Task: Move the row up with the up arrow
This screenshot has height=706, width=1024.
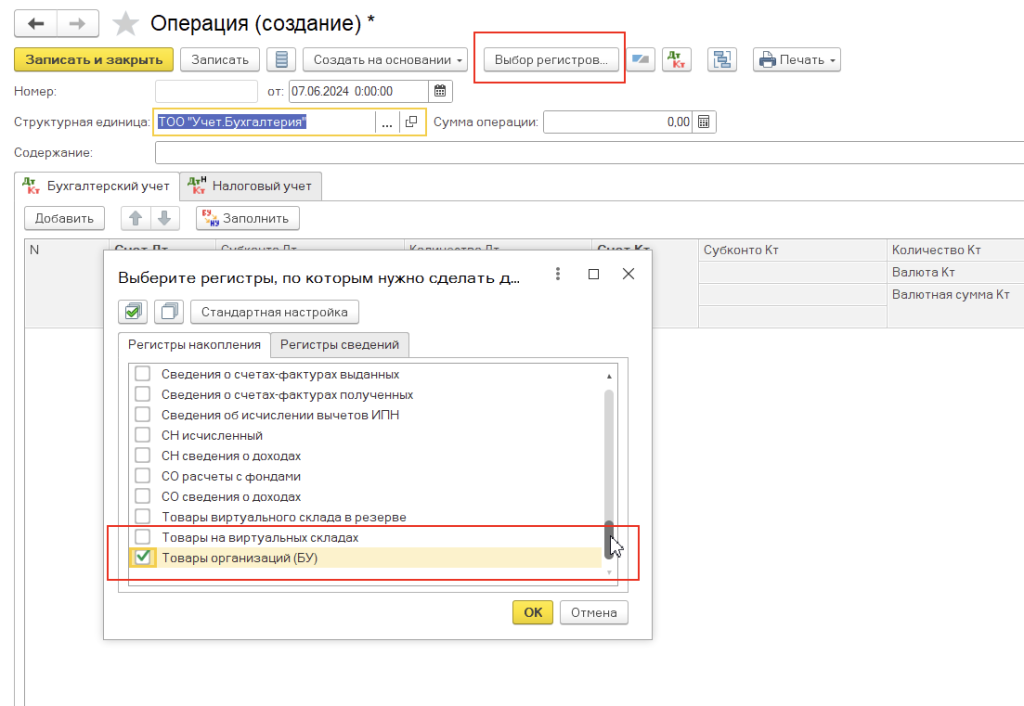Action: [135, 218]
